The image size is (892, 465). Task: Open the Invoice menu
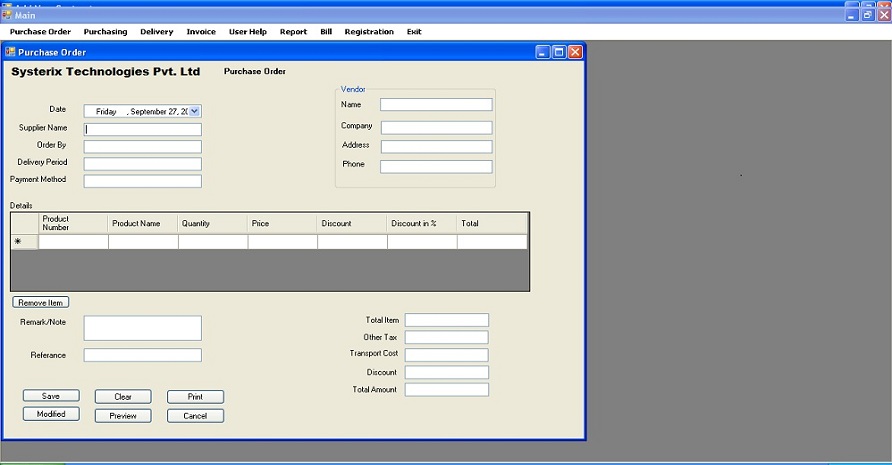tap(201, 32)
